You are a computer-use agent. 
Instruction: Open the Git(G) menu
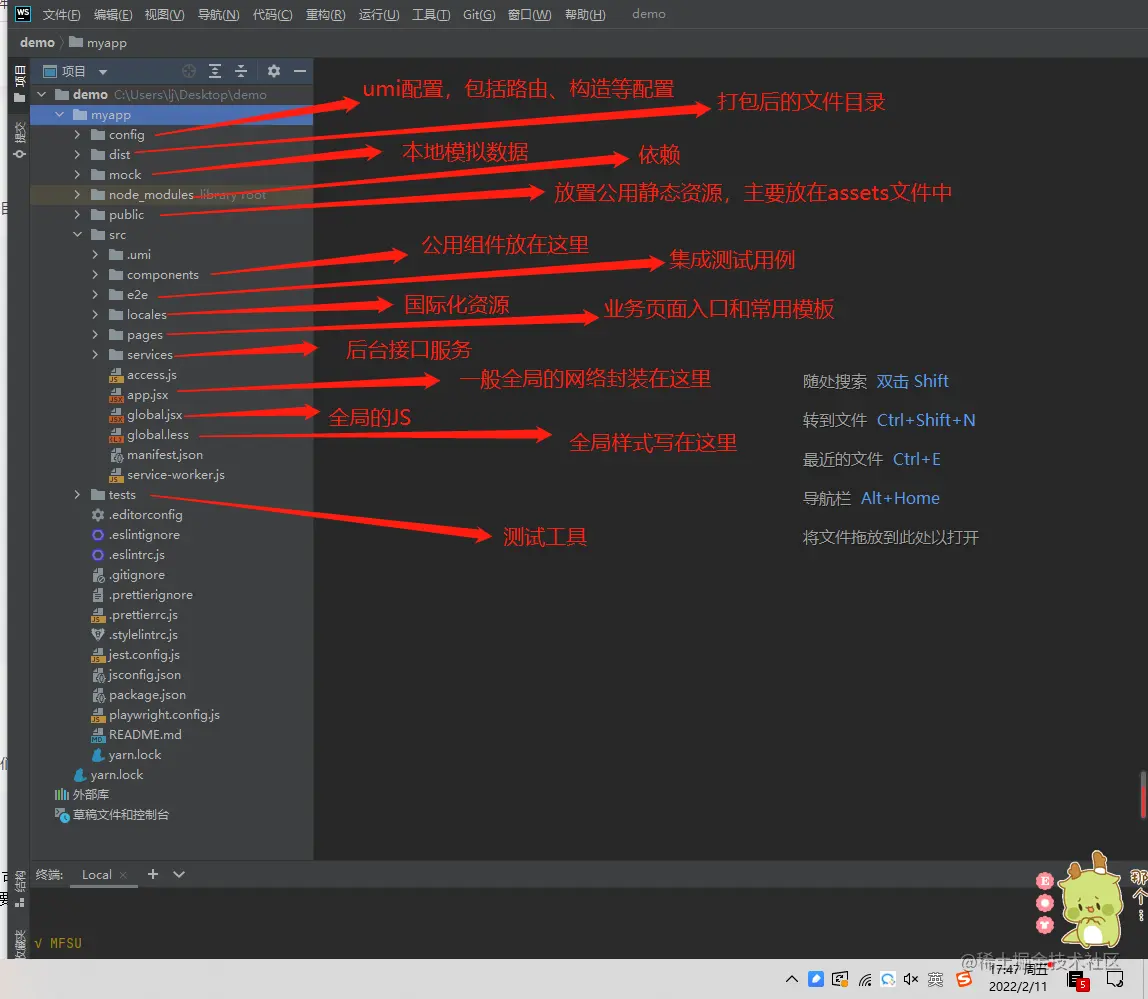(x=479, y=15)
